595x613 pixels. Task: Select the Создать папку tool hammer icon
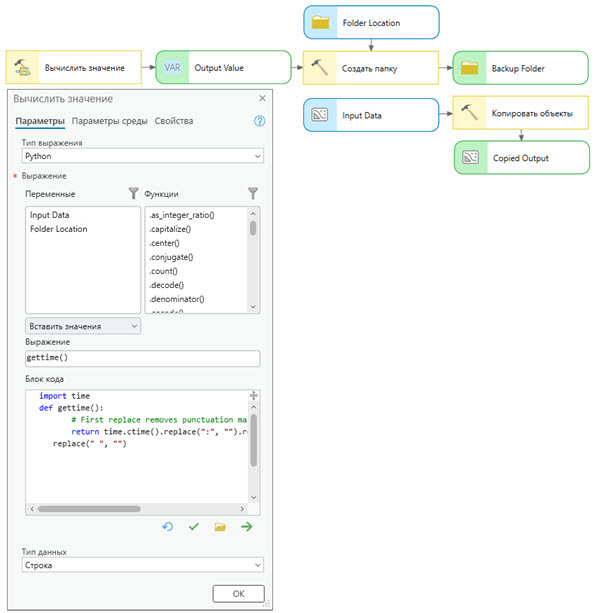(320, 68)
